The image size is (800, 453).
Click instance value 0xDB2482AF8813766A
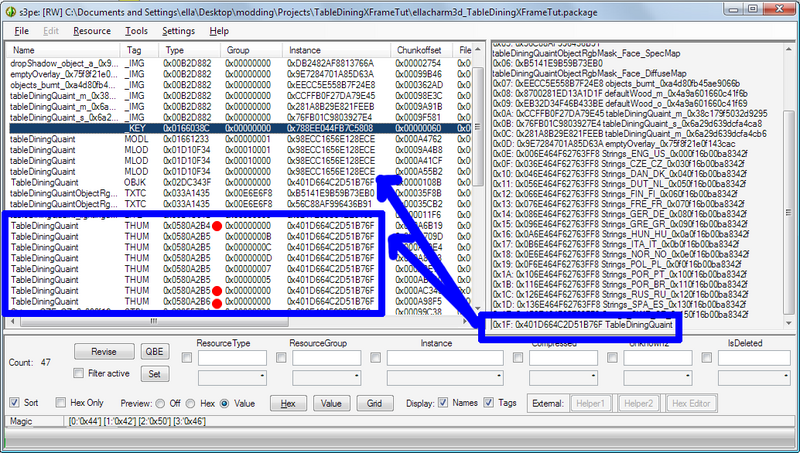pyautogui.click(x=330, y=63)
